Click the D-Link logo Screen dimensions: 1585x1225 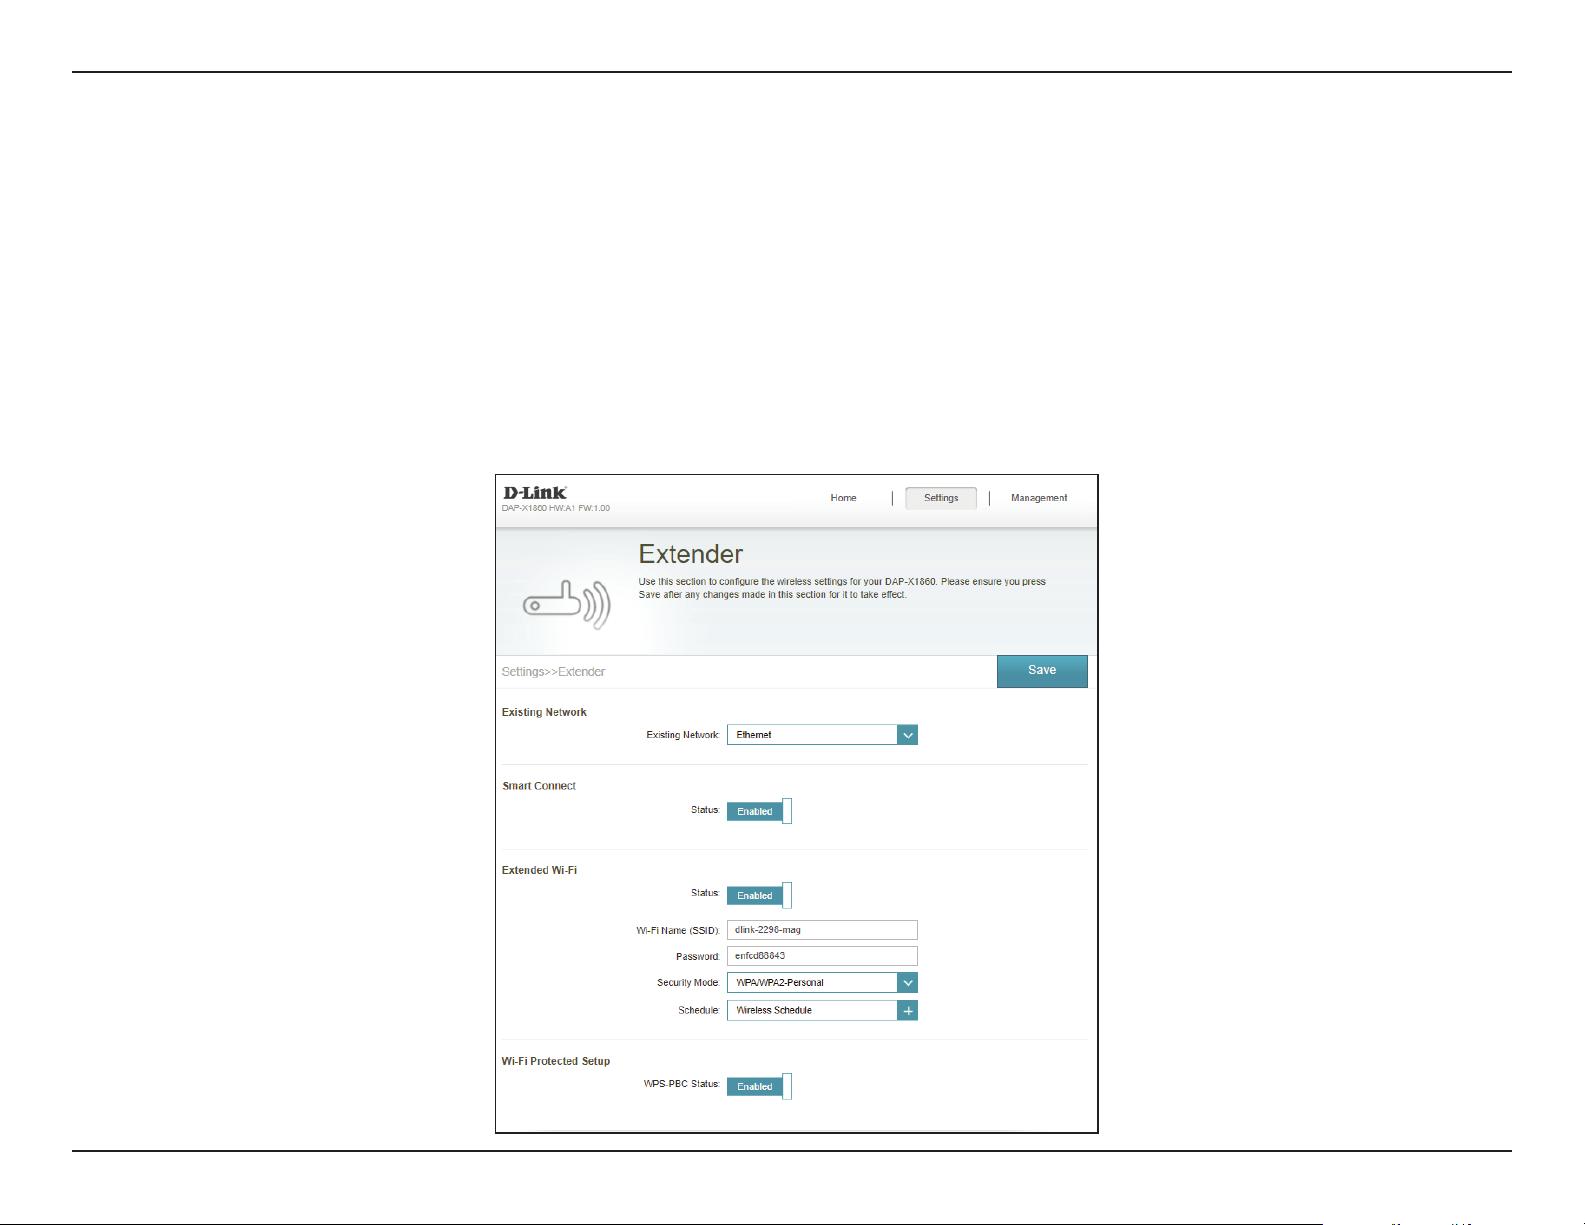(535, 492)
